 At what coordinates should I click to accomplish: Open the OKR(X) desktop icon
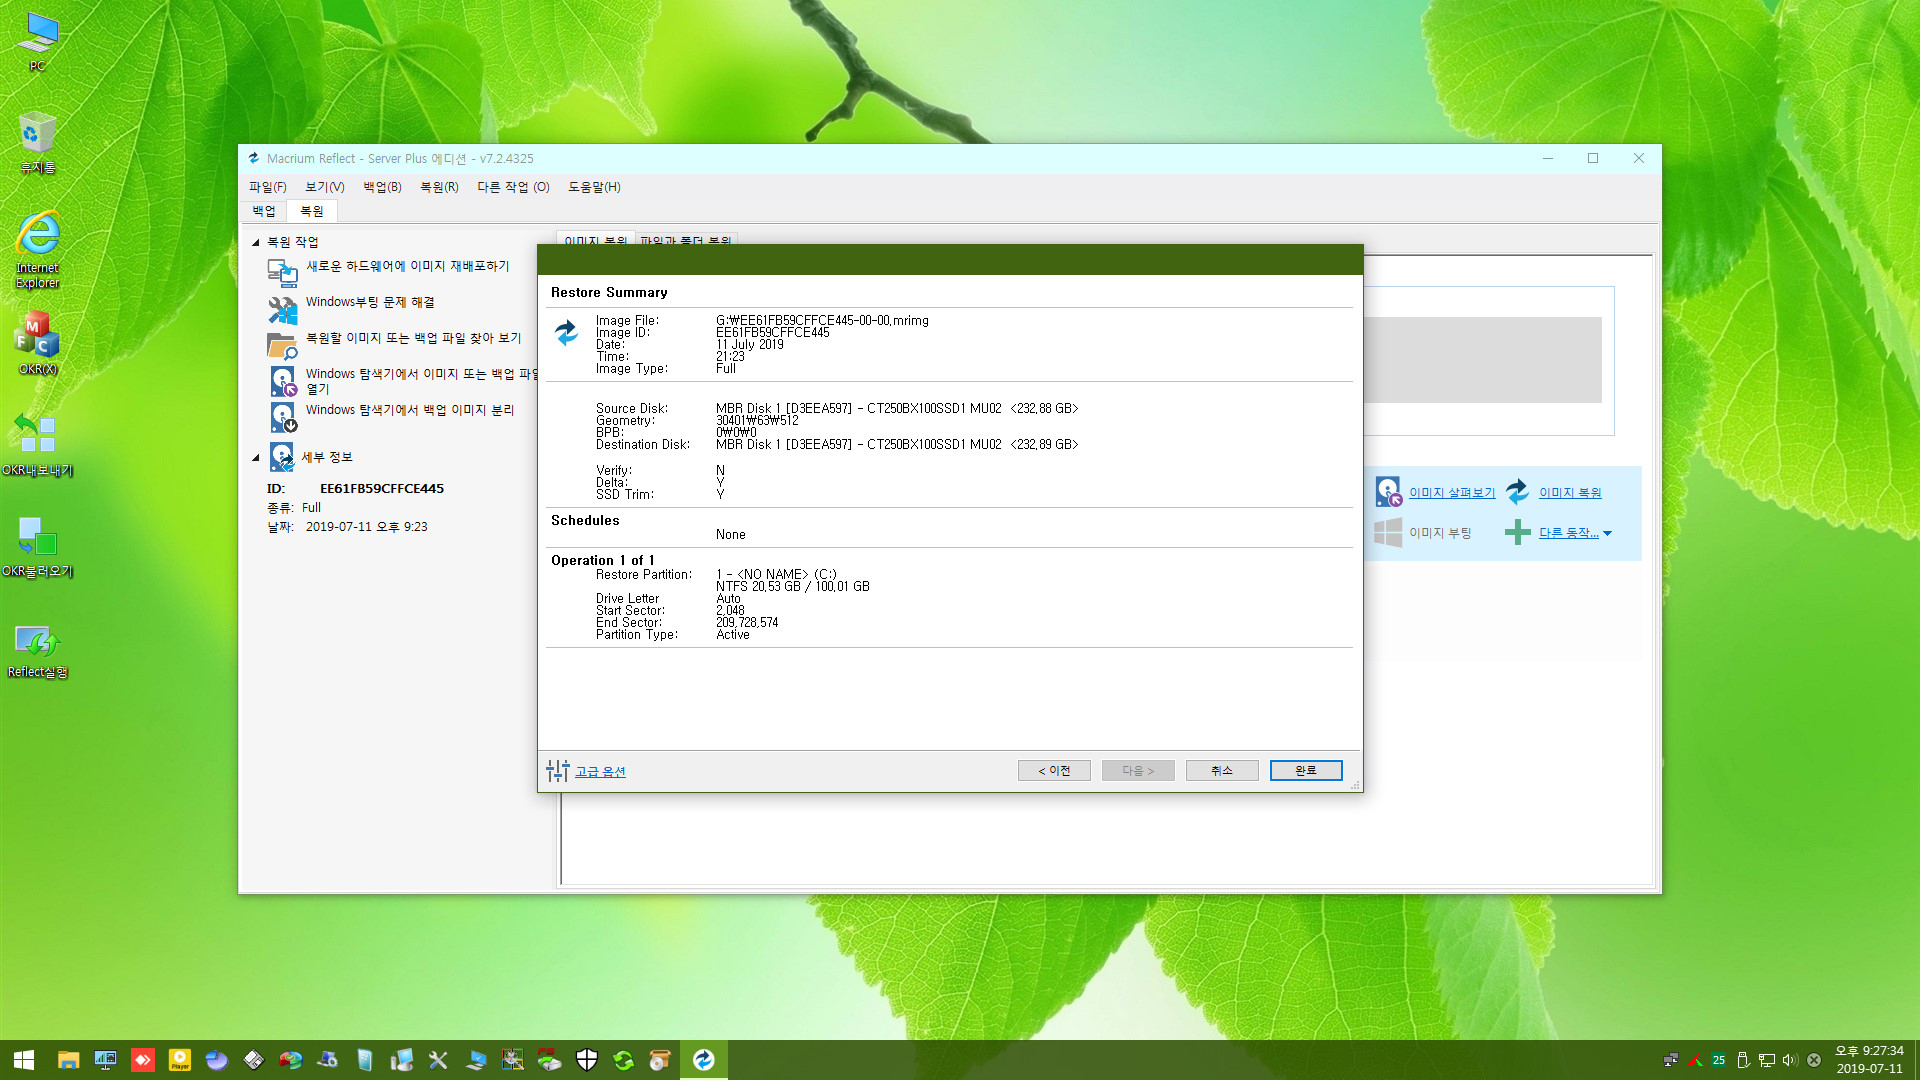(x=38, y=345)
